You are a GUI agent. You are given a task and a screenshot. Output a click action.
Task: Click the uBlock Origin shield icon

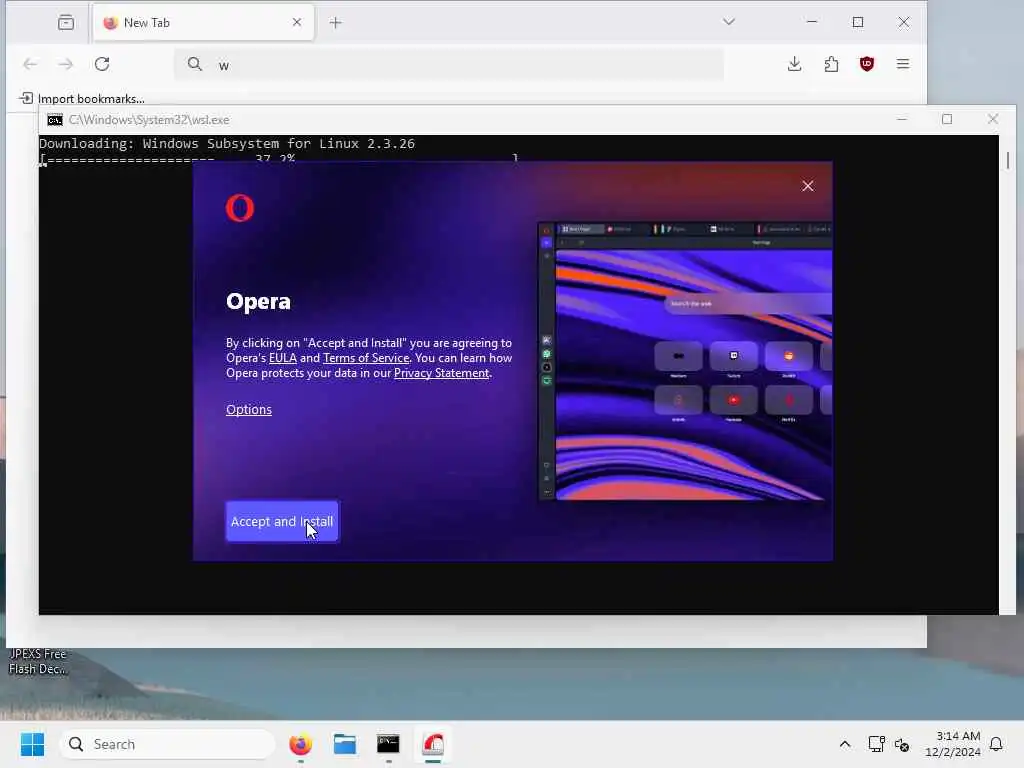tap(867, 64)
